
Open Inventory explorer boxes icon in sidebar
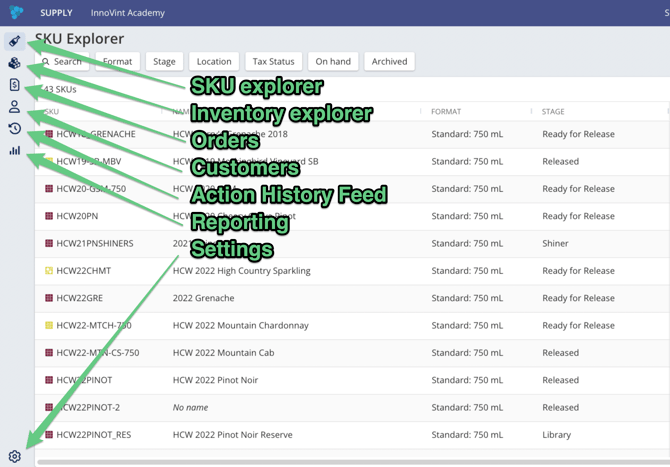(15, 63)
